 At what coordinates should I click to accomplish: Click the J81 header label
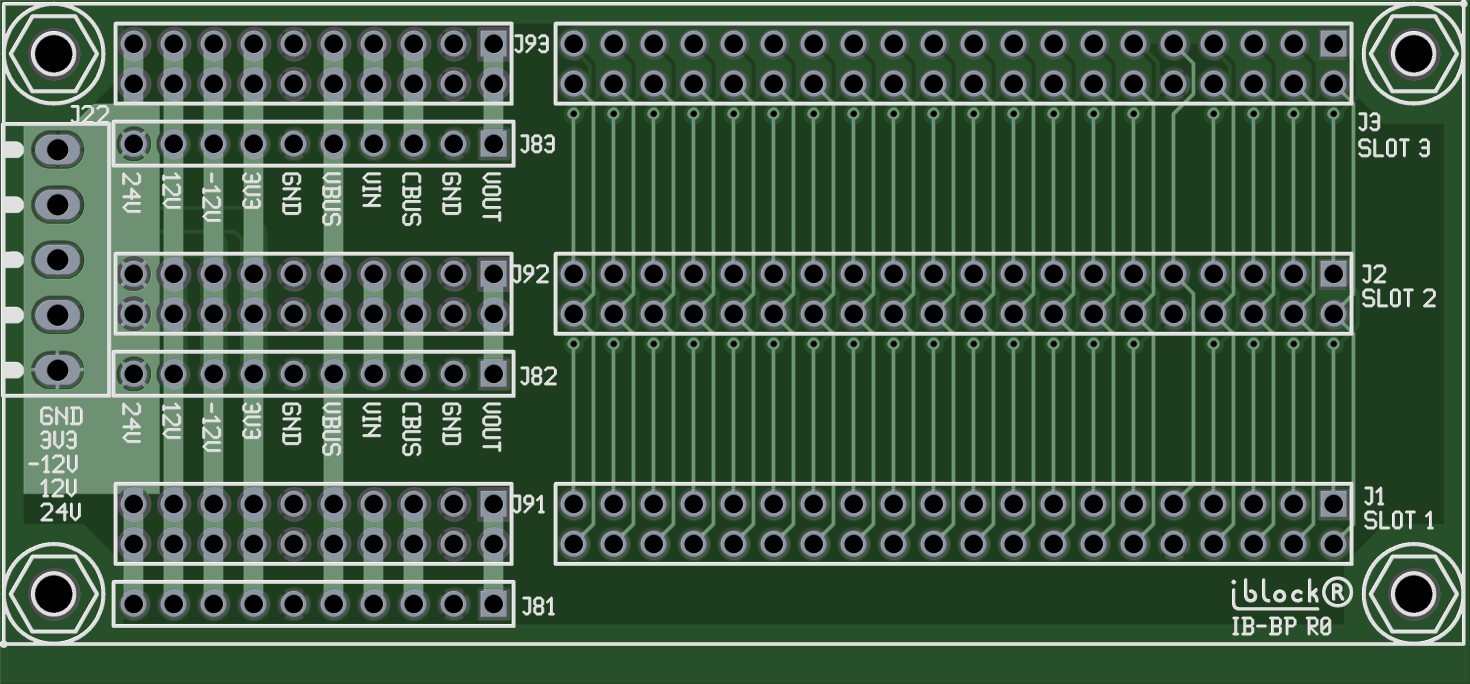tap(537, 607)
